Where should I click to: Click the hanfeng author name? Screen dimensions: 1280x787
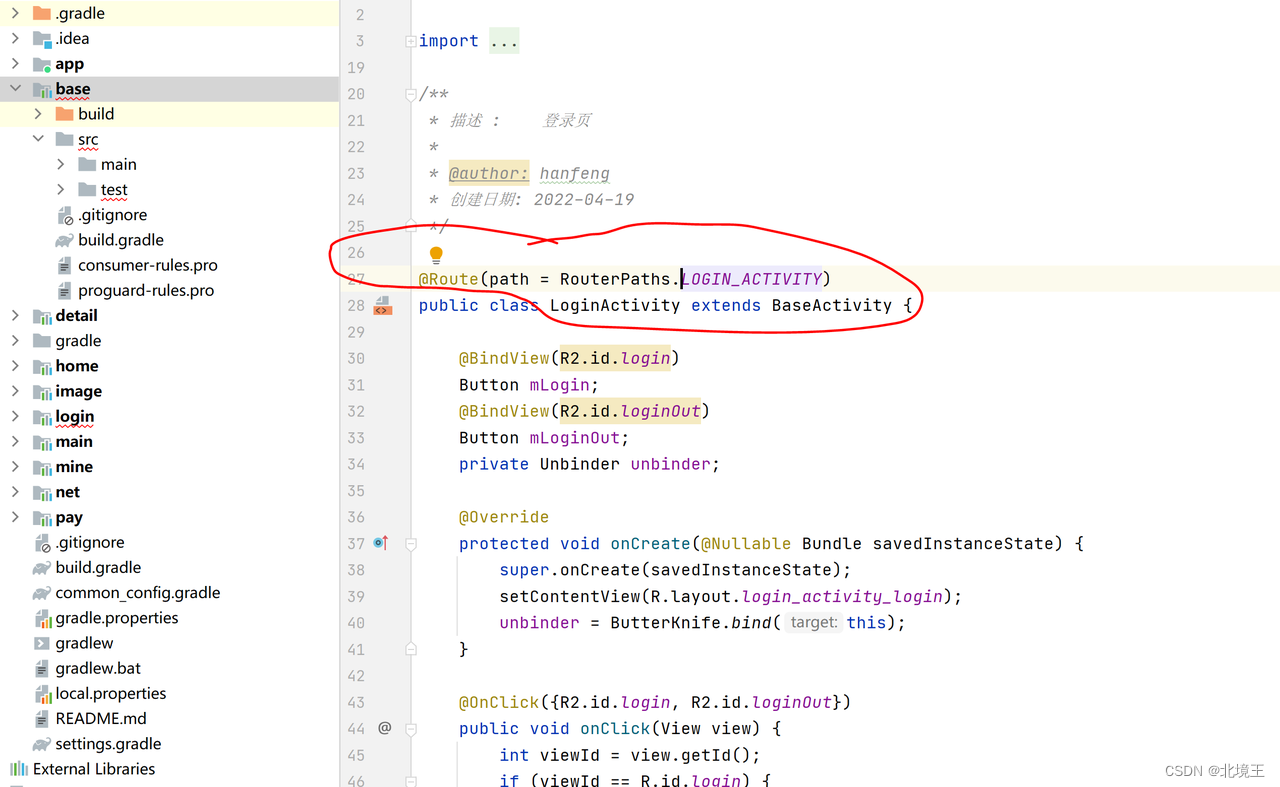(x=575, y=173)
